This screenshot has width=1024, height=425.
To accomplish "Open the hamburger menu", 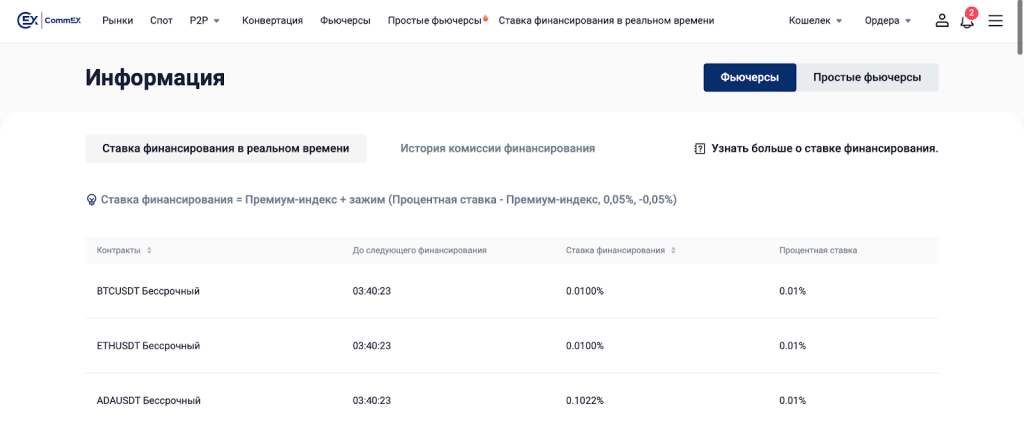I will coord(995,20).
